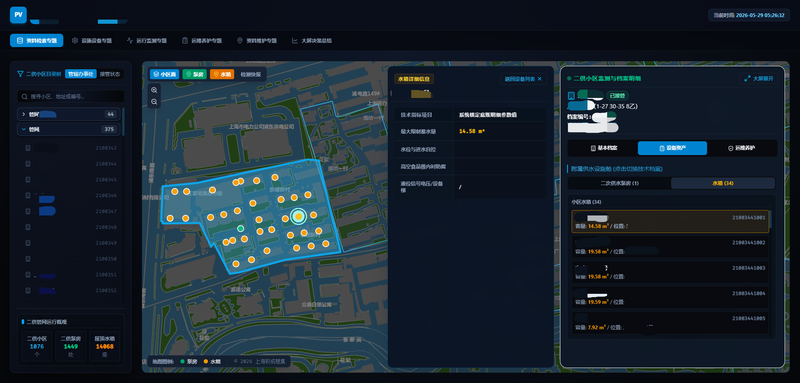Click the highlighted selected water tank marker
Screen dimensions: 800x383
coord(298,217)
